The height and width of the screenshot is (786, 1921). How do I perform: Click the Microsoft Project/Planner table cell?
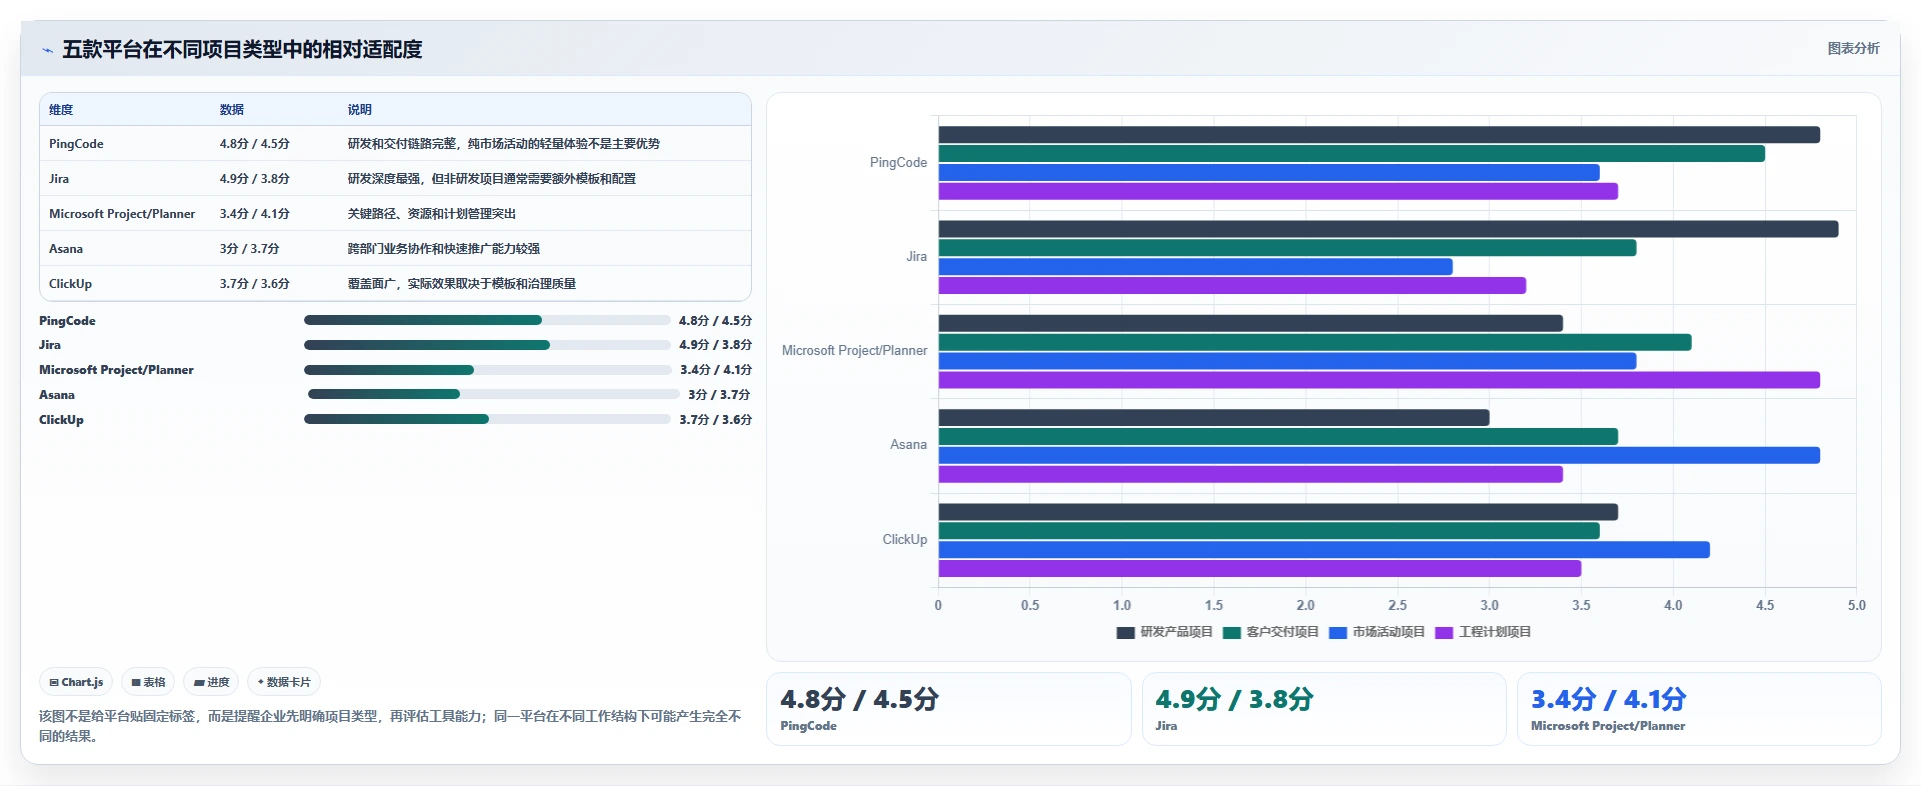click(x=122, y=214)
